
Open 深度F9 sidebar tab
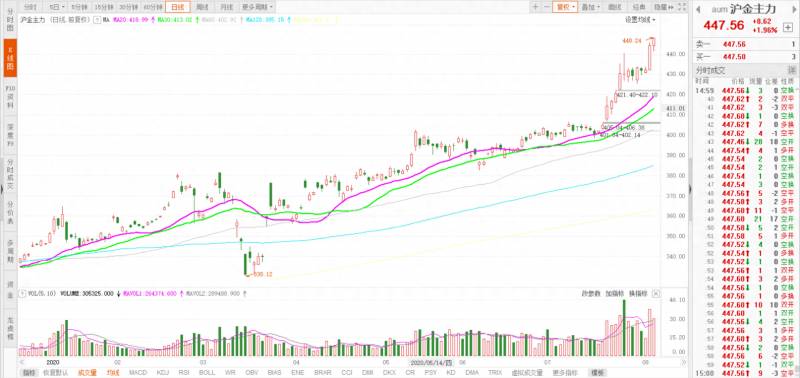[10, 135]
